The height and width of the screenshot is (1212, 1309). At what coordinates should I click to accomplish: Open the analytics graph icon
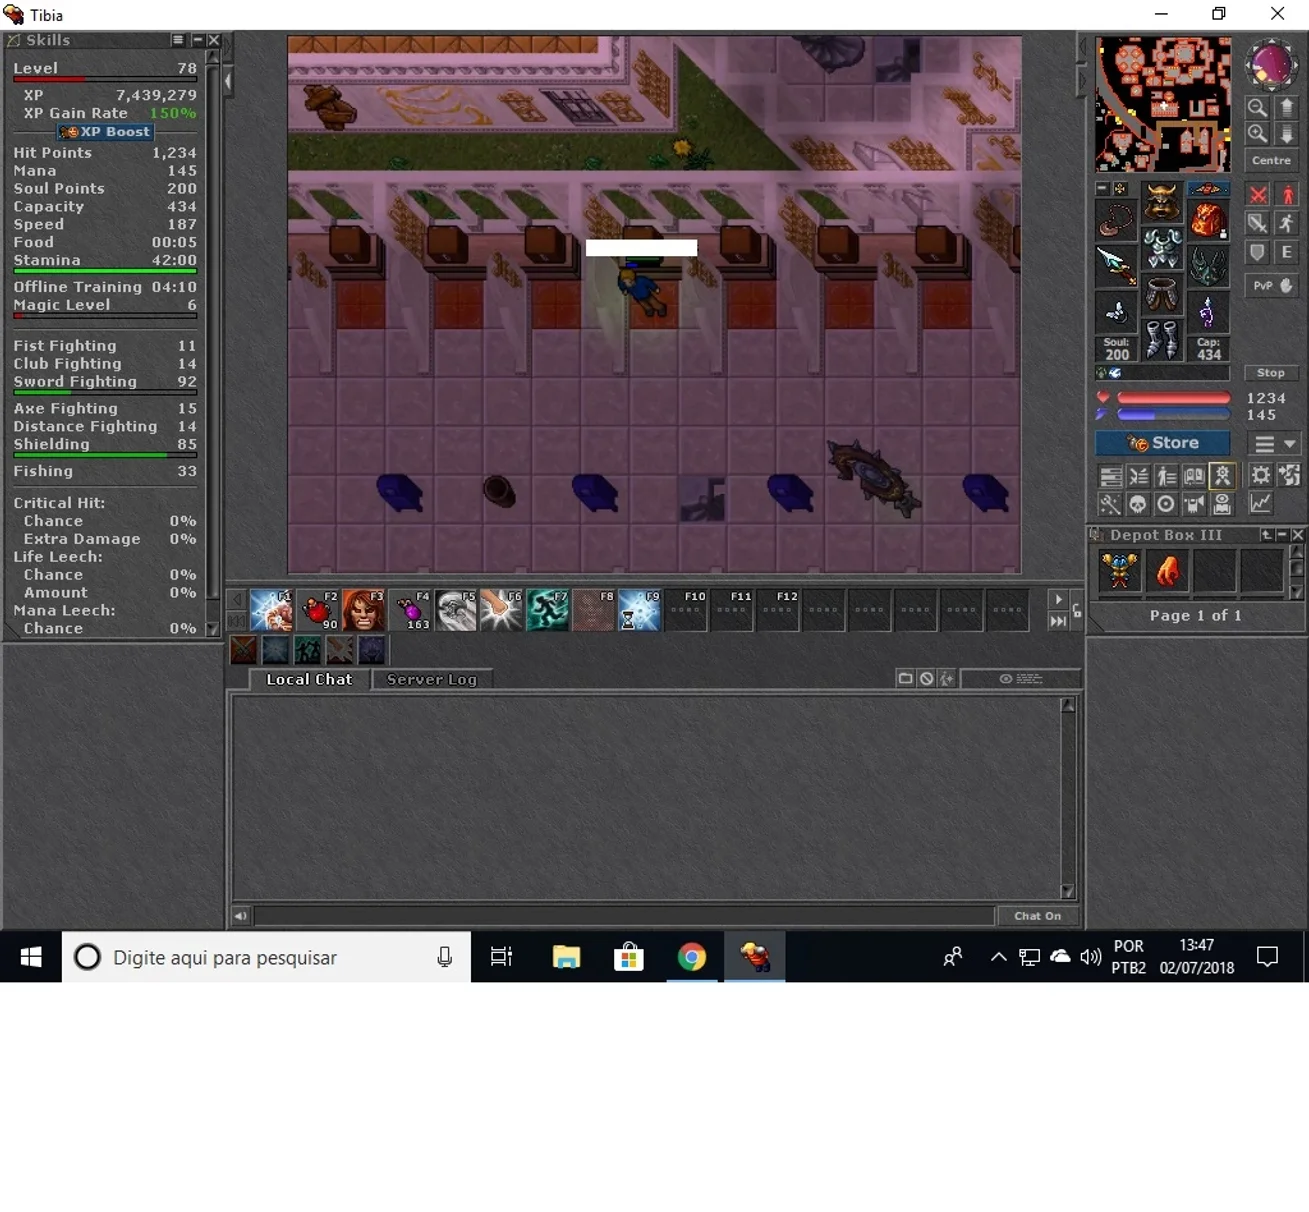pyautogui.click(x=1261, y=504)
